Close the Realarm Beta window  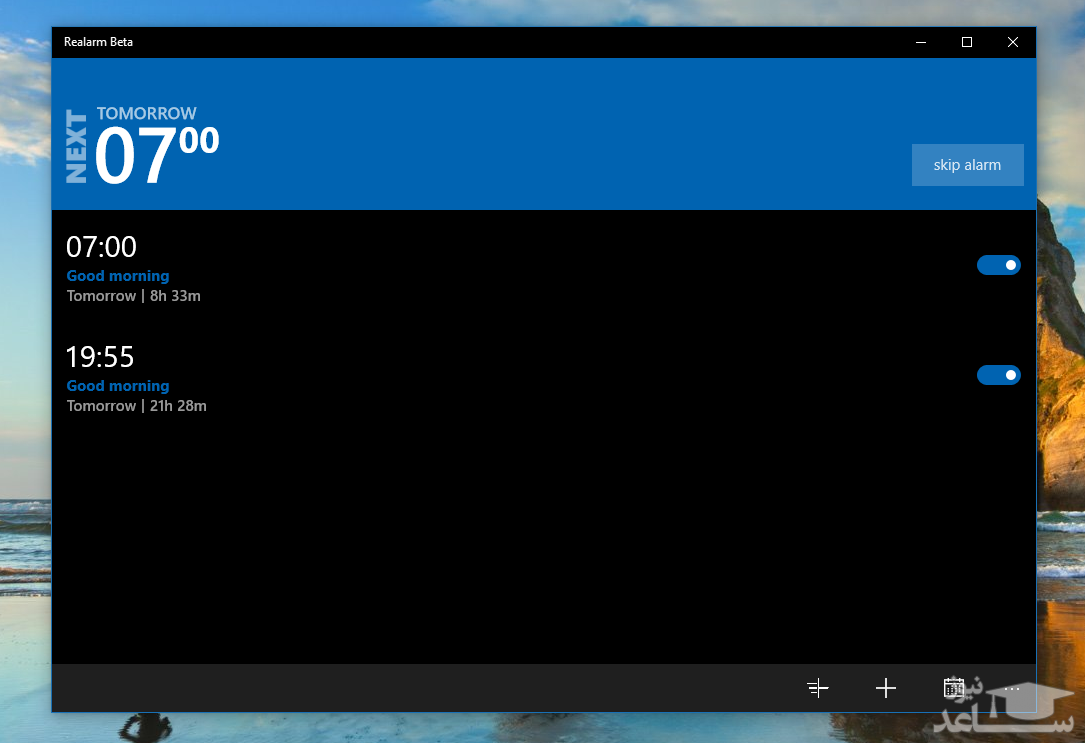pos(1012,42)
